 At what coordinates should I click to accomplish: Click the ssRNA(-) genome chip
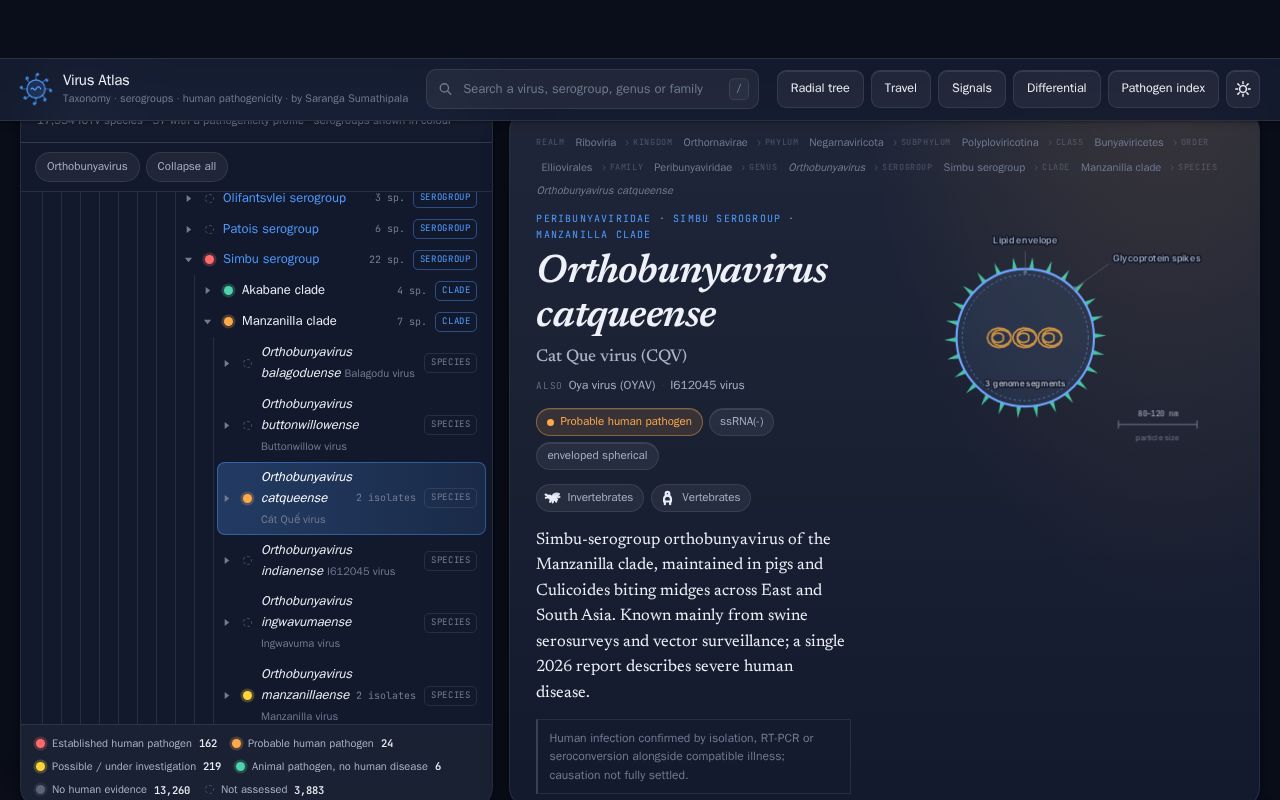pyautogui.click(x=741, y=422)
